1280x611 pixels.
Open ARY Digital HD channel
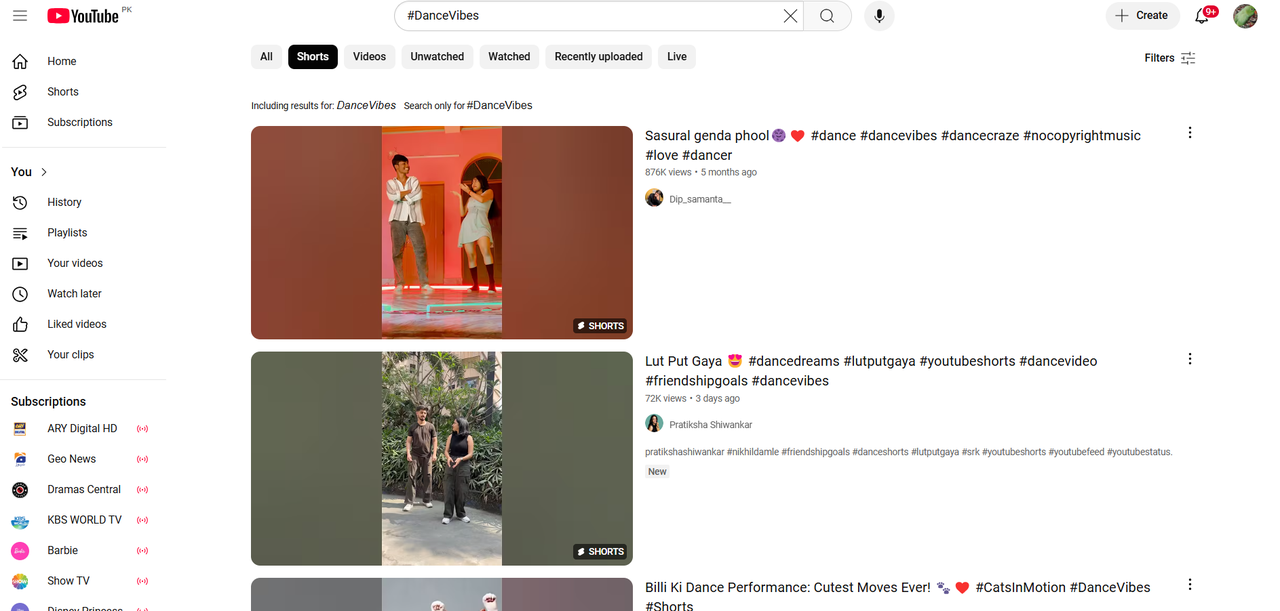(83, 429)
